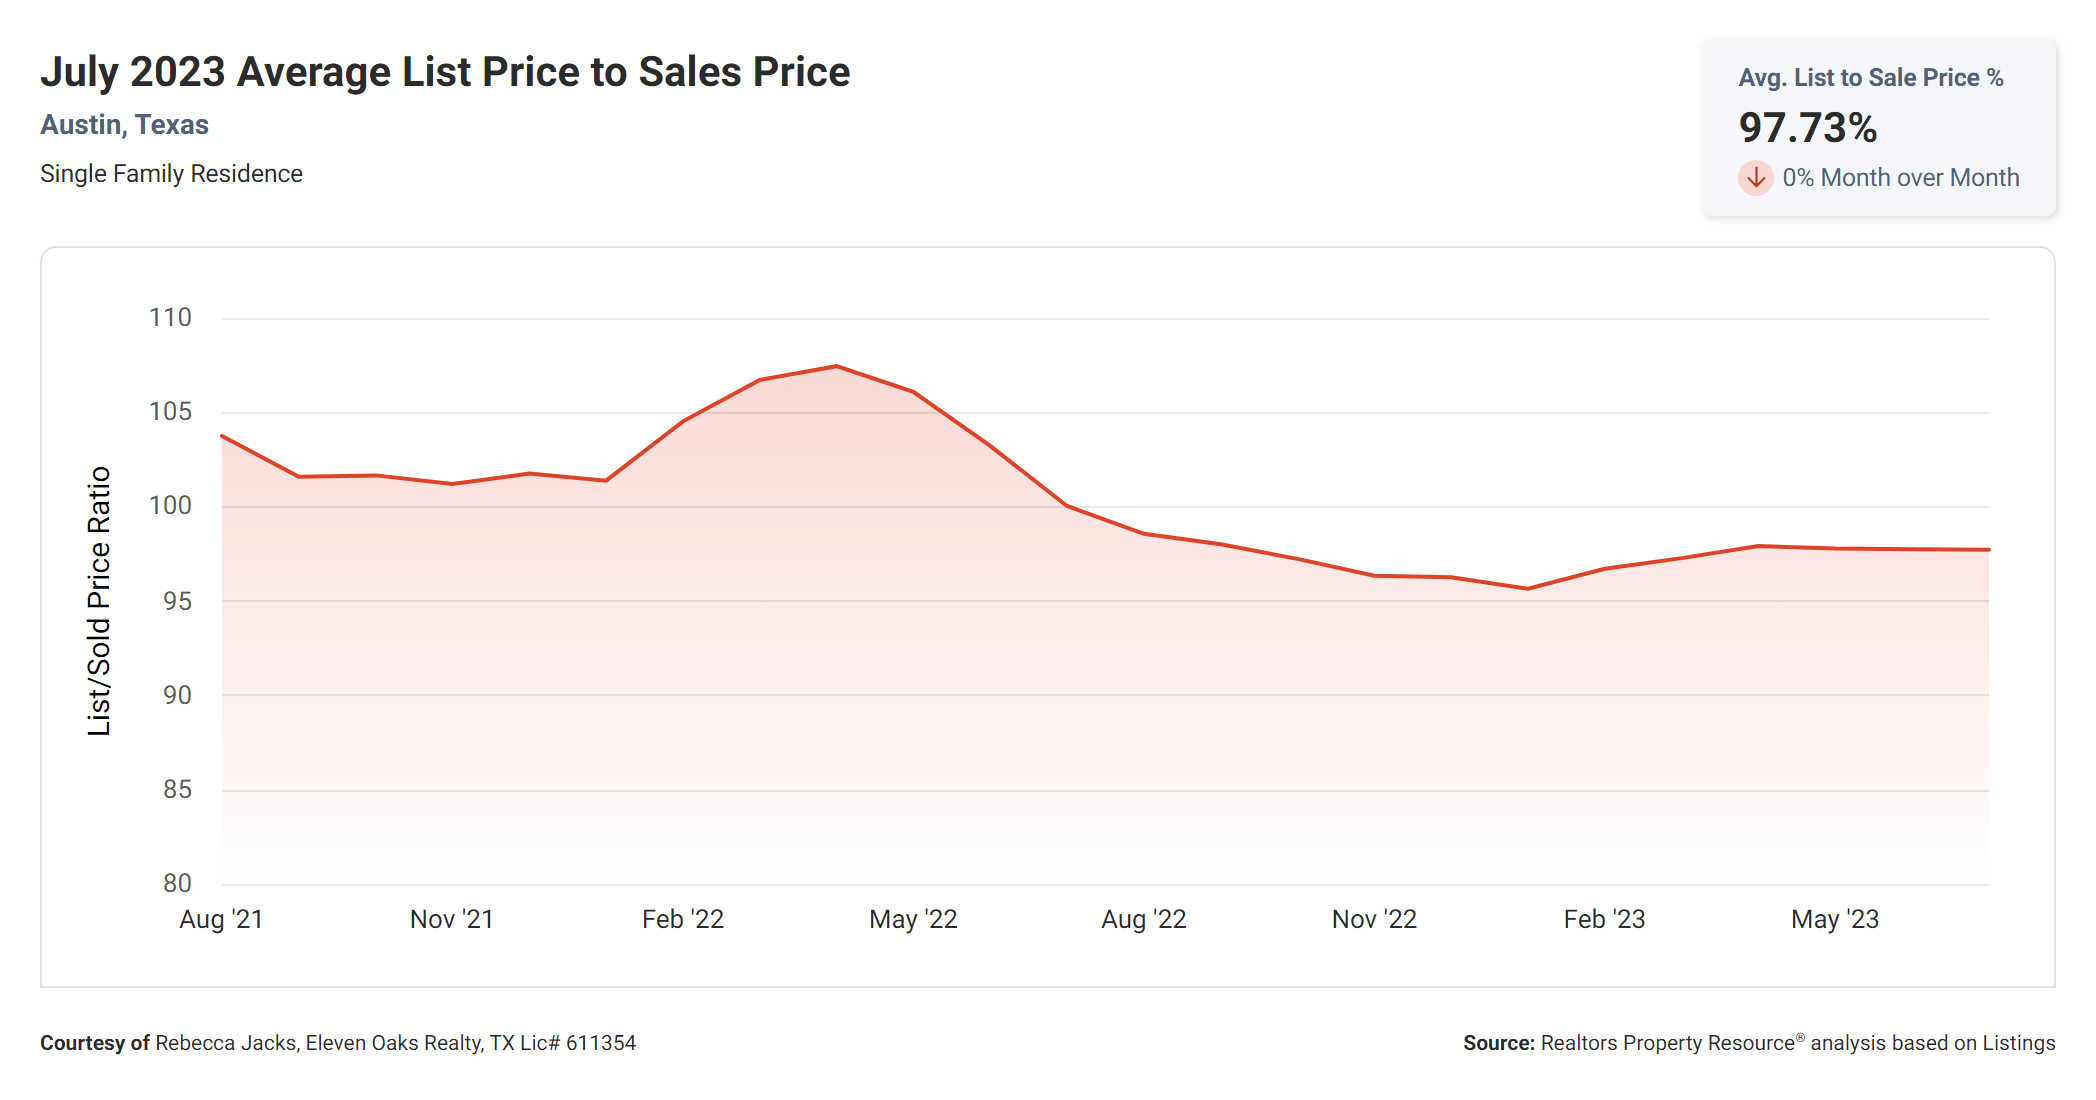Viewport: 2096px width, 1100px height.
Task: Click the Feb '23 x-axis label
Action: [x=1604, y=919]
